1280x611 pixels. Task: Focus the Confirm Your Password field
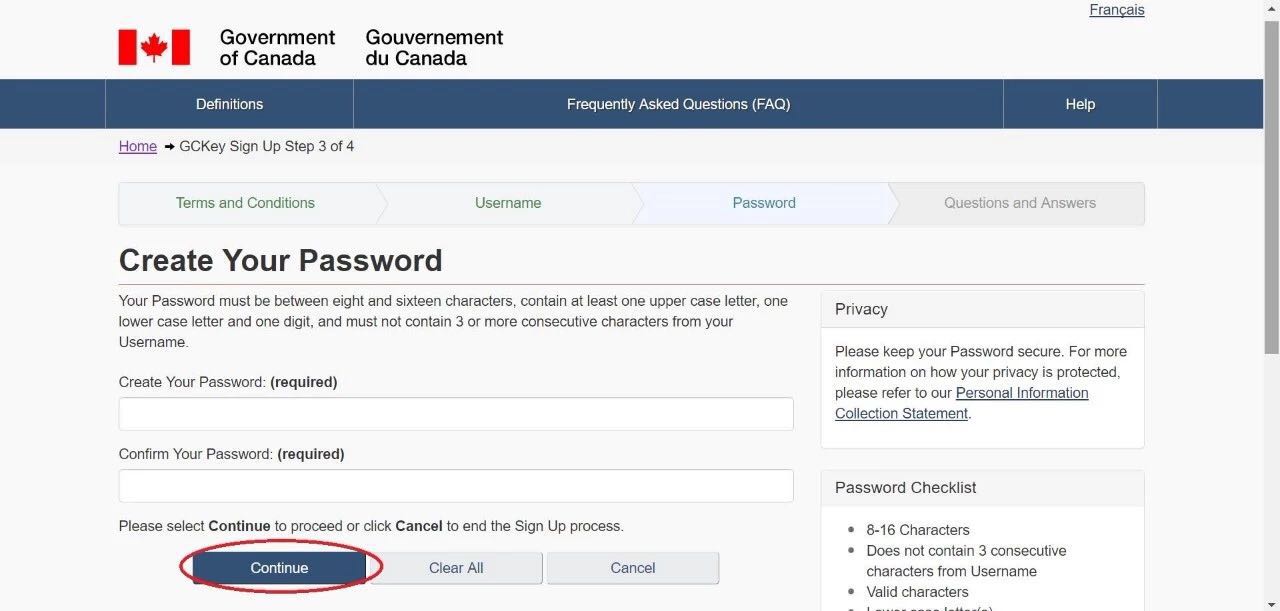pos(456,486)
